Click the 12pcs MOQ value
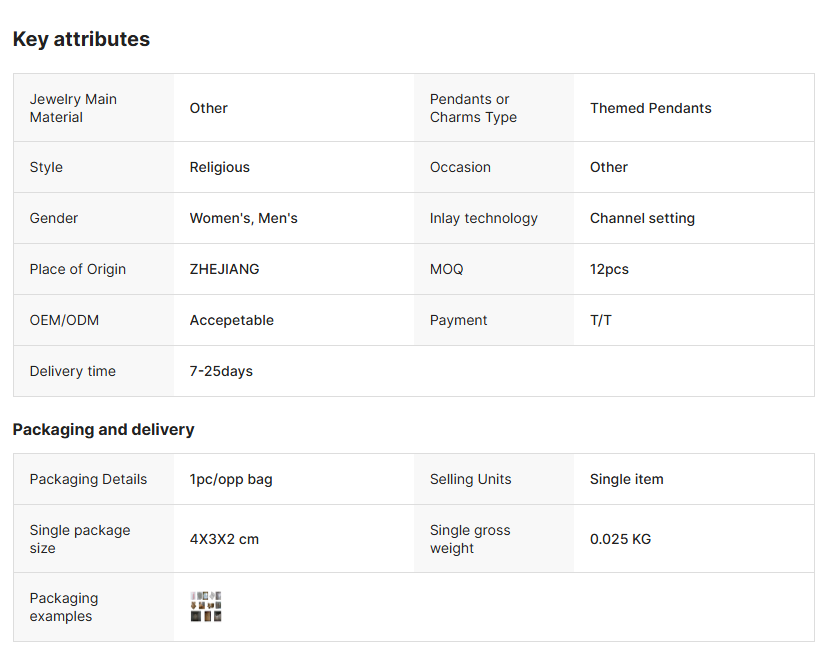This screenshot has height=660, width=823. (x=609, y=269)
